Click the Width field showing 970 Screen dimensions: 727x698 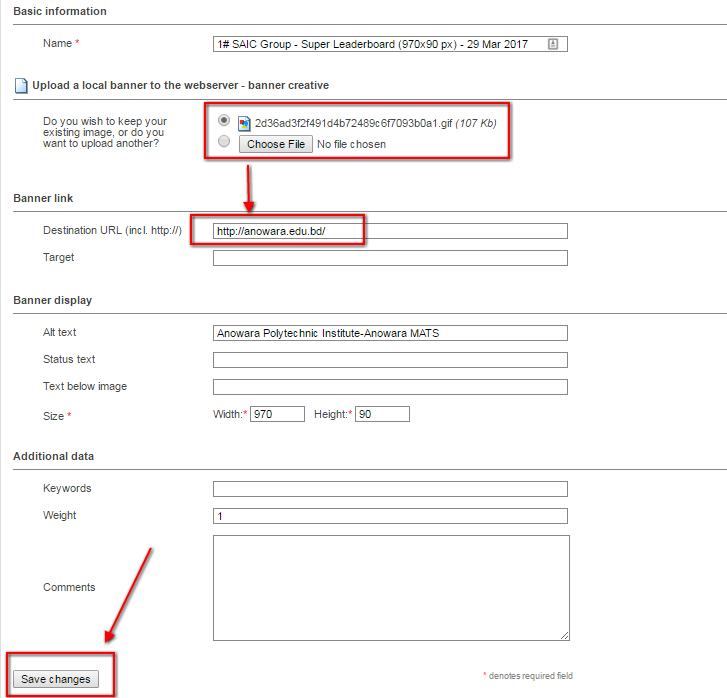click(277, 414)
